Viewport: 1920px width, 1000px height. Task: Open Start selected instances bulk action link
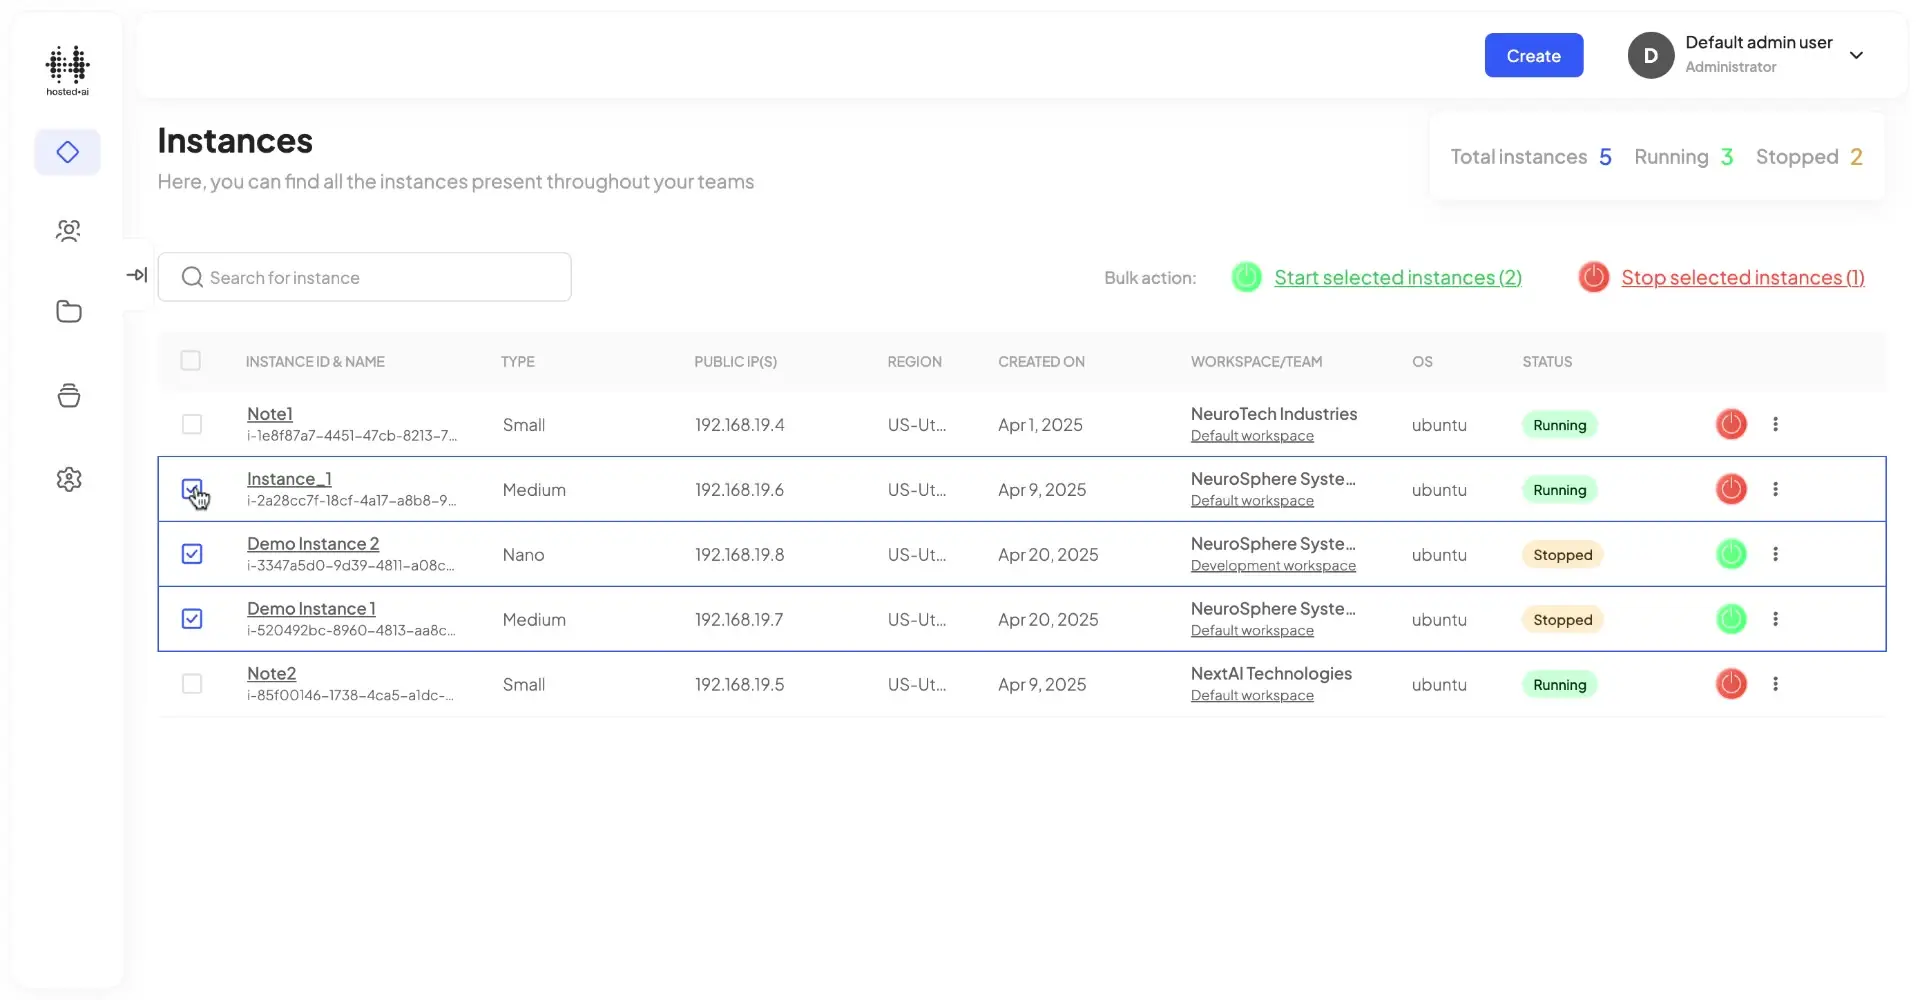(1398, 277)
